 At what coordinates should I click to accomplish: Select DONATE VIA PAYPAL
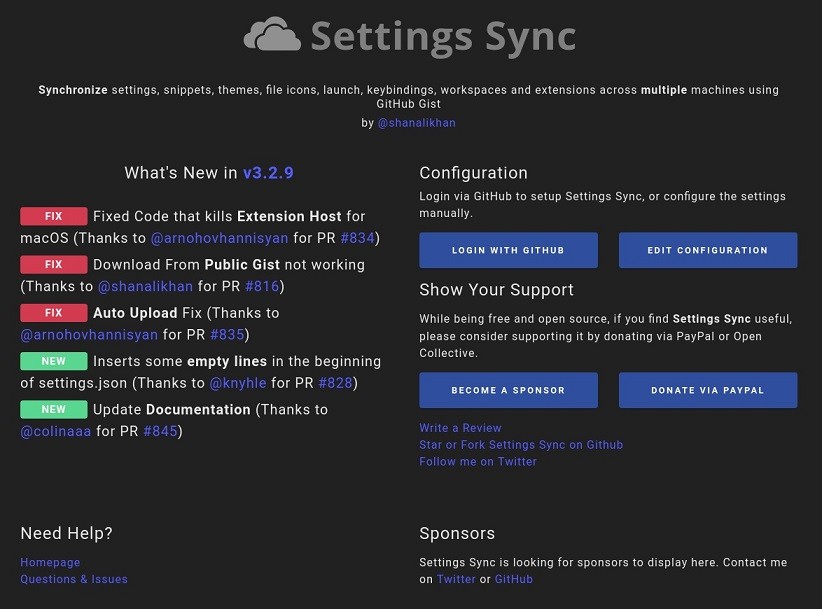click(708, 390)
